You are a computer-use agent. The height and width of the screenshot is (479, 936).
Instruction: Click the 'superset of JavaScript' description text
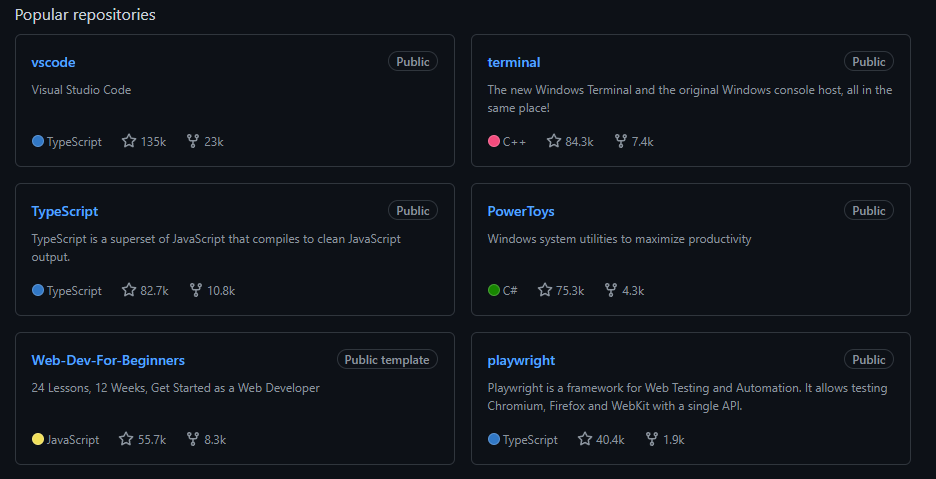[216, 248]
